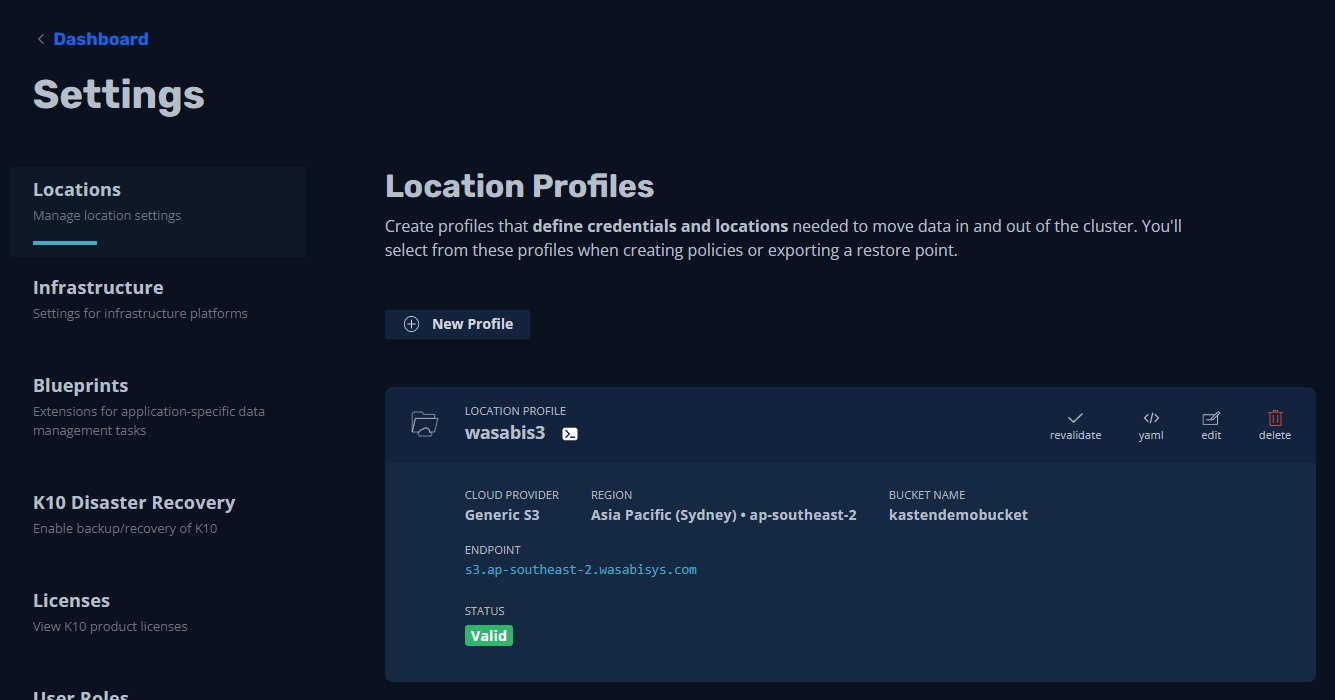Image resolution: width=1335 pixels, height=700 pixels.
Task: Click the terminal icon beside wasabis3
Action: [570, 434]
